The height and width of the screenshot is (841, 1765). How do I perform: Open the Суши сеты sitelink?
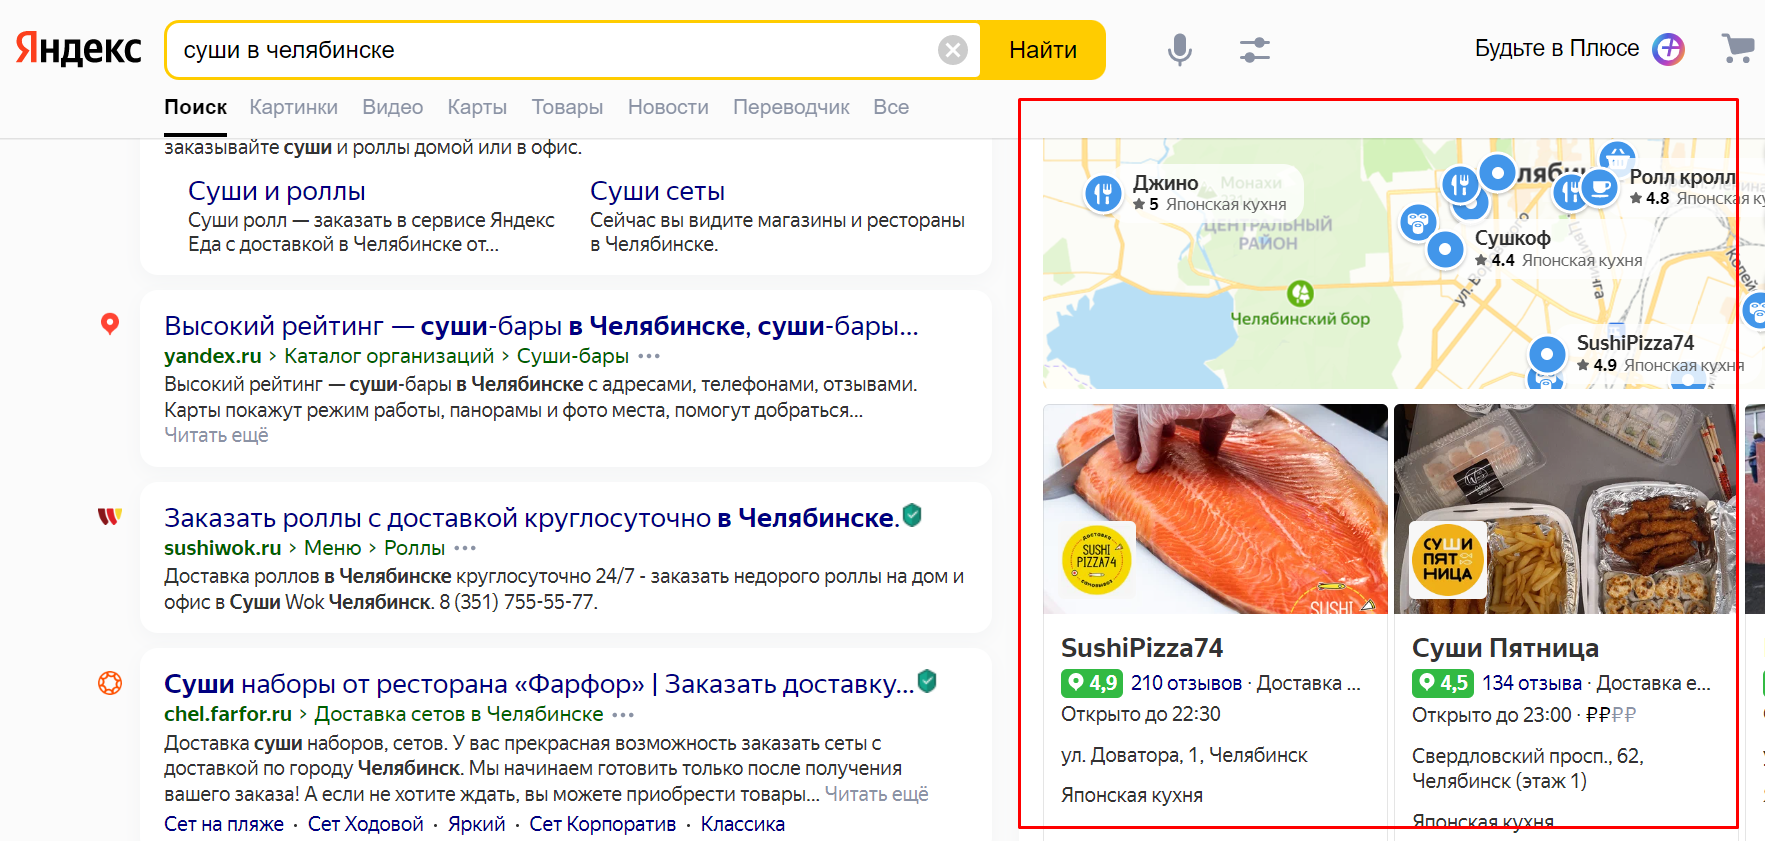click(x=657, y=191)
